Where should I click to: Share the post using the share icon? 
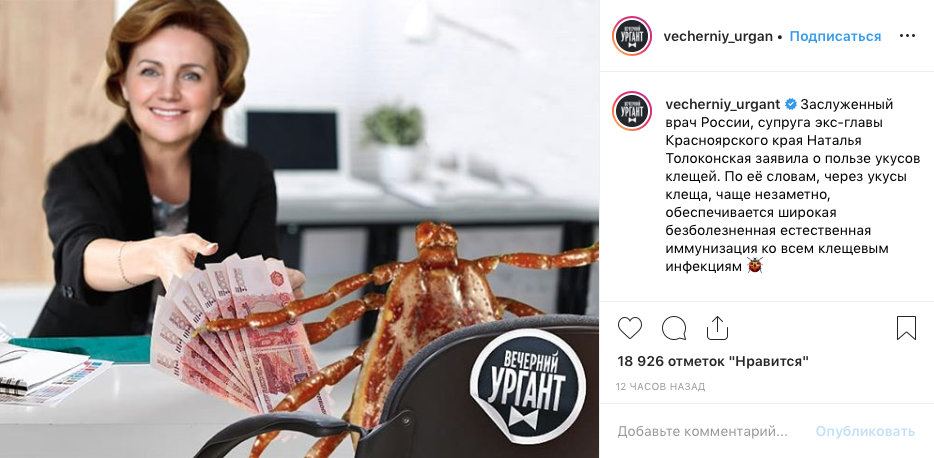[717, 328]
